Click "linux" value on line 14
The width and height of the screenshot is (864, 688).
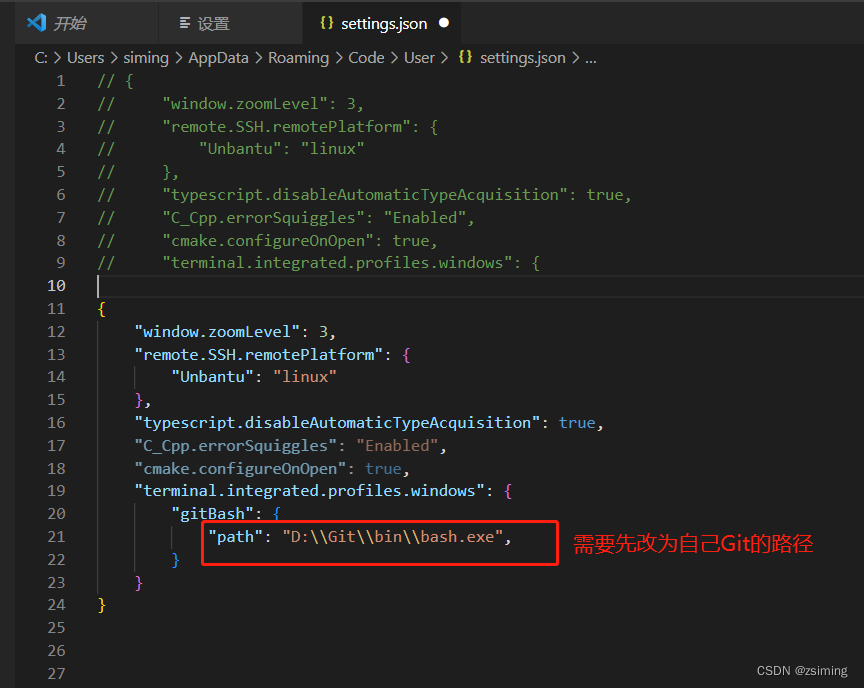[305, 377]
